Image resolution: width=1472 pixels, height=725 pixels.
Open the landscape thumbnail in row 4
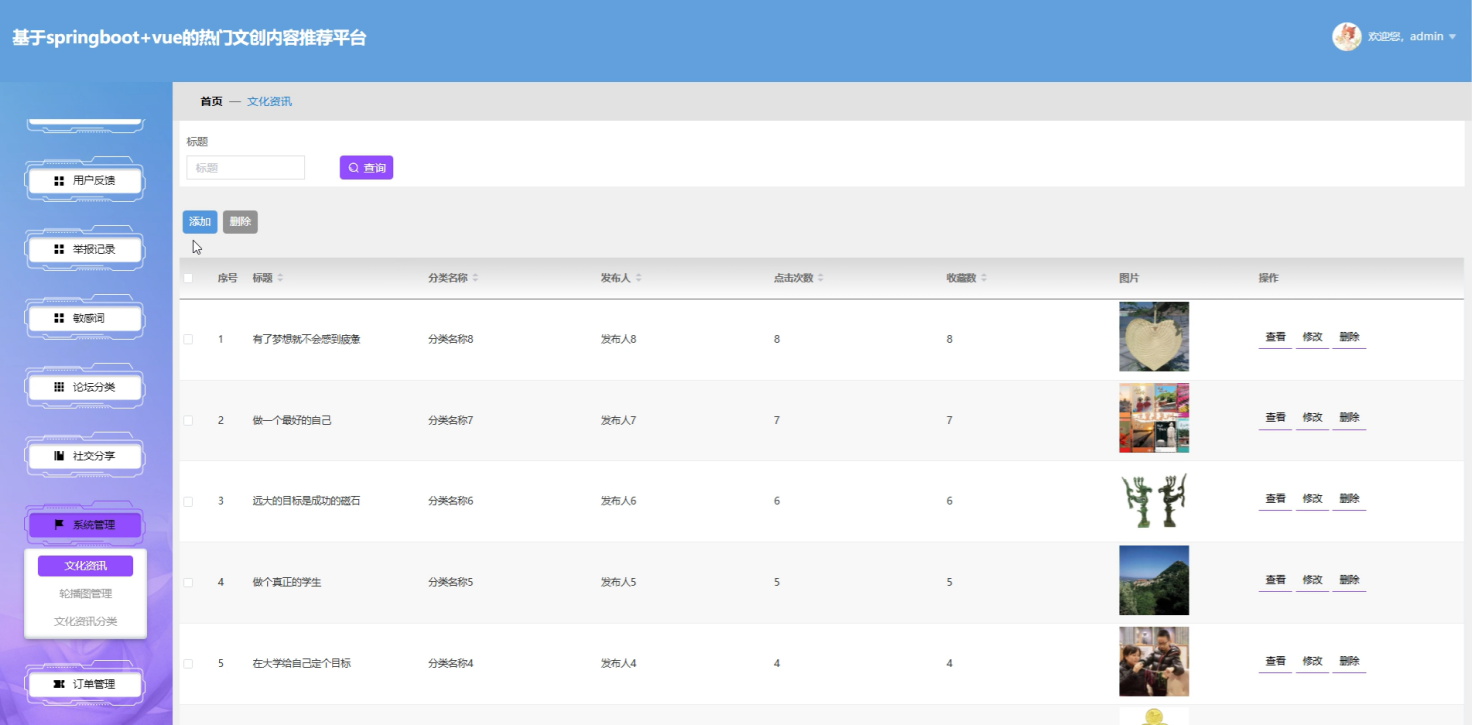(x=1154, y=580)
